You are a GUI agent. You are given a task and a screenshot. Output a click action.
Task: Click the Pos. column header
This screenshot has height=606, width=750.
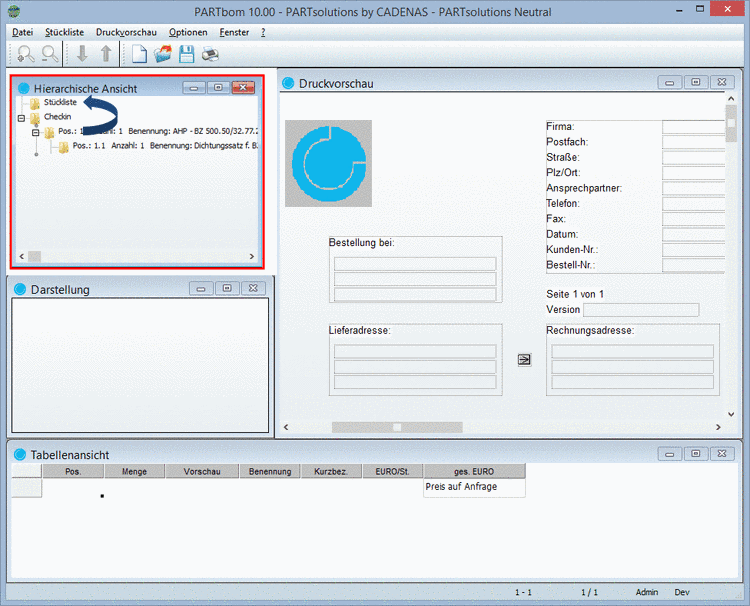(73, 471)
